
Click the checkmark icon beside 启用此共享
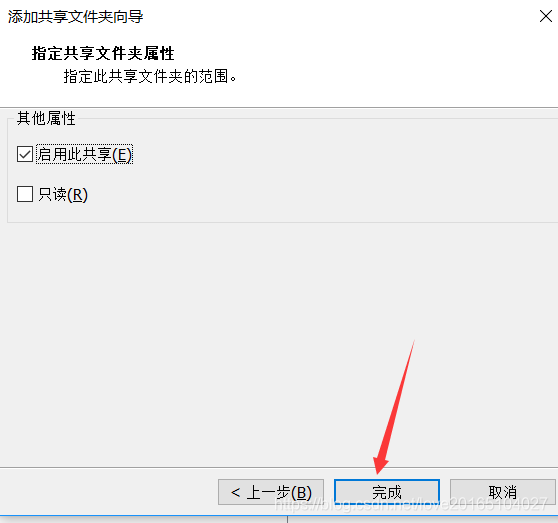pyautogui.click(x=25, y=154)
